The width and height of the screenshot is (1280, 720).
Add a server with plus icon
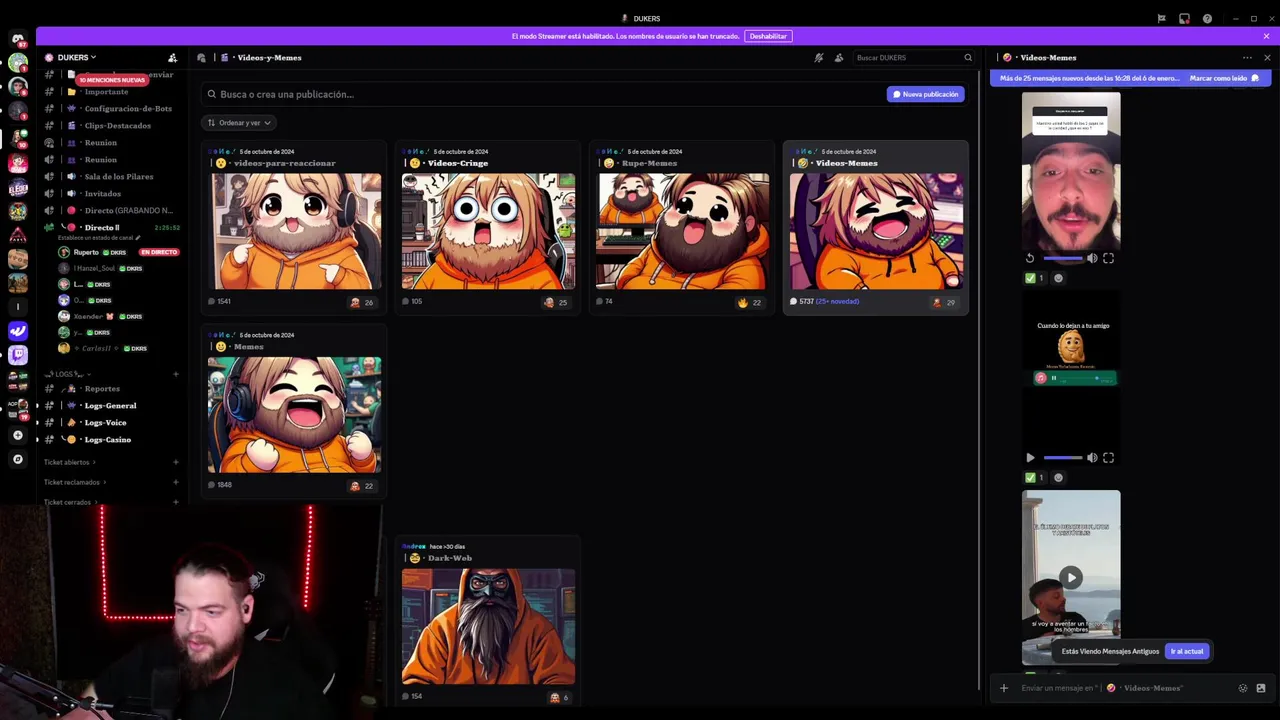tap(17, 435)
